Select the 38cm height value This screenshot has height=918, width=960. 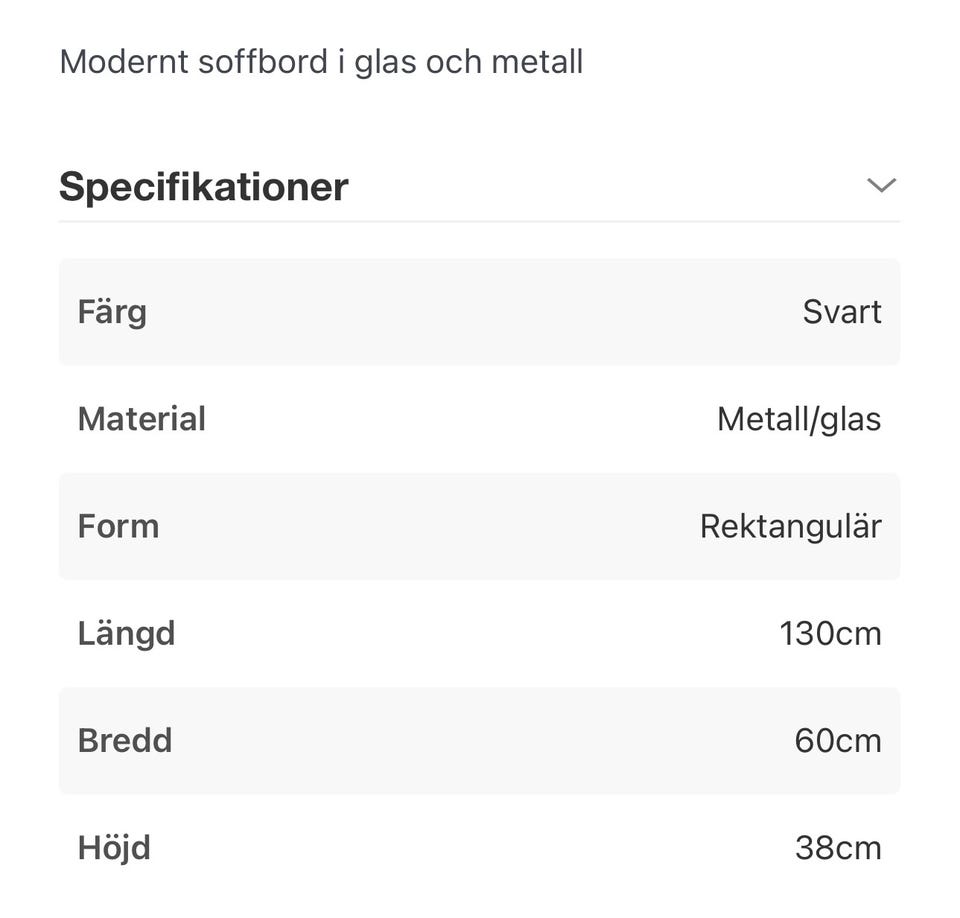837,847
